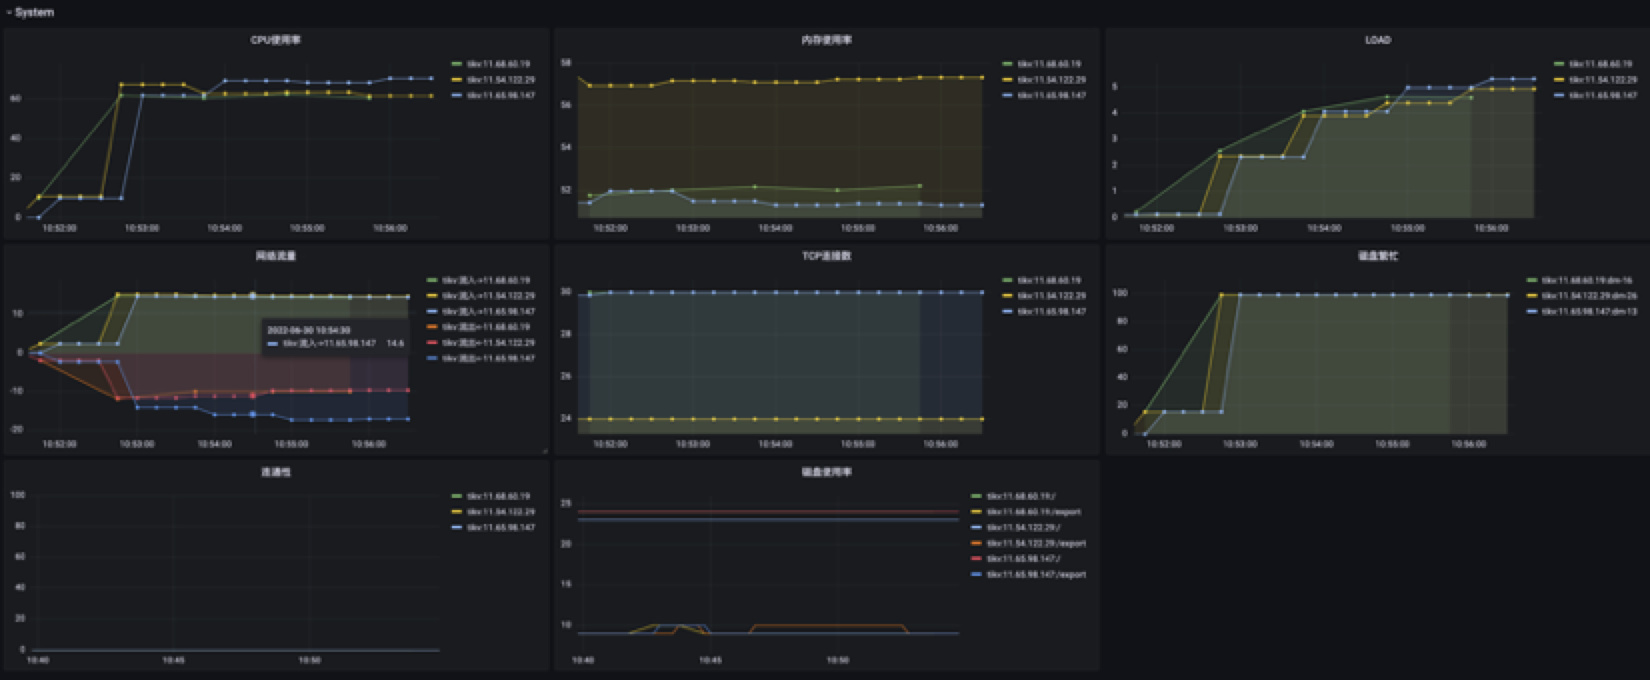
Task: Open the 磁盘使用率 panel title menu
Action: tap(826, 472)
